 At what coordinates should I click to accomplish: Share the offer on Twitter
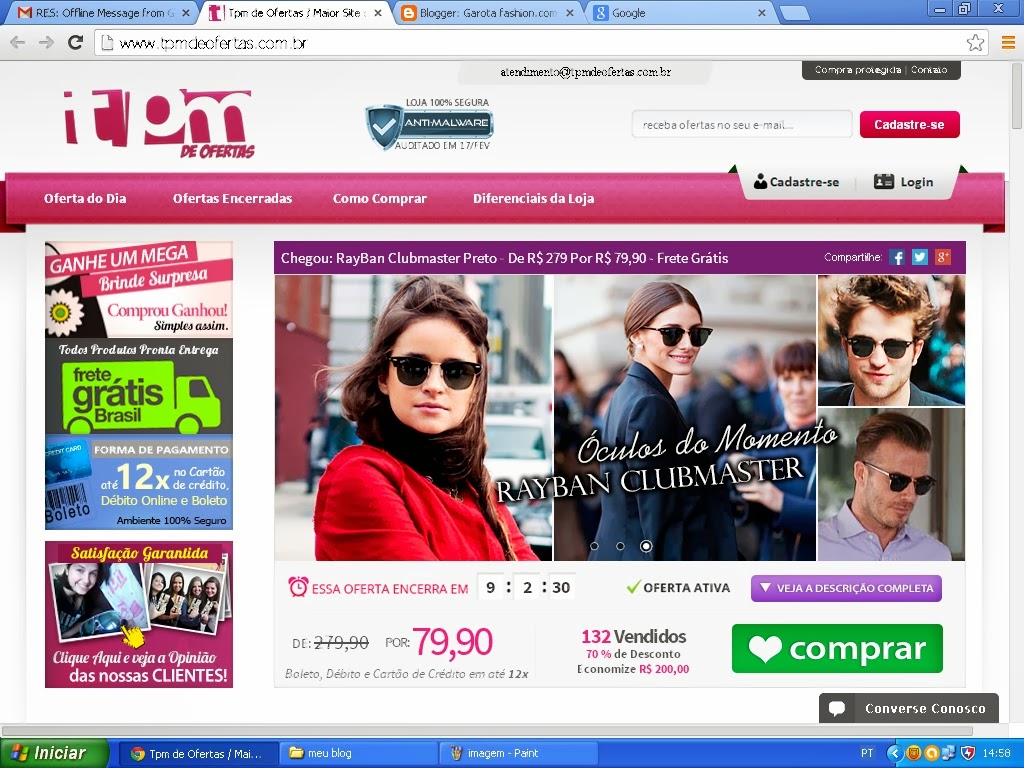click(920, 258)
